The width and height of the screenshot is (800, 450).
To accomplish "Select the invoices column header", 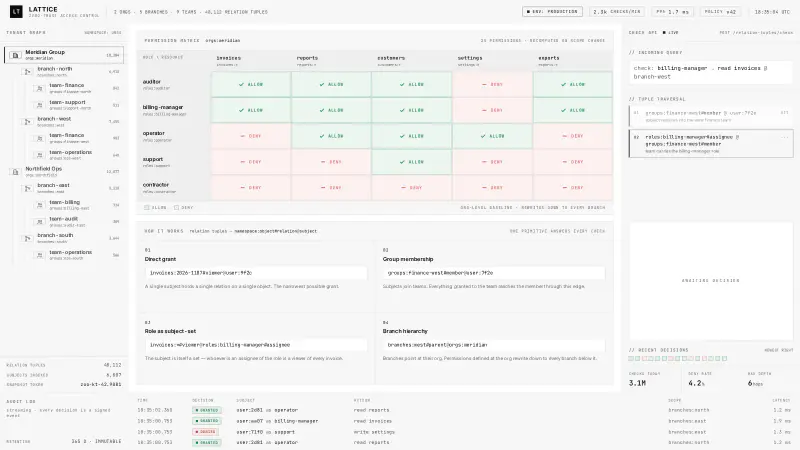I will click(251, 61).
